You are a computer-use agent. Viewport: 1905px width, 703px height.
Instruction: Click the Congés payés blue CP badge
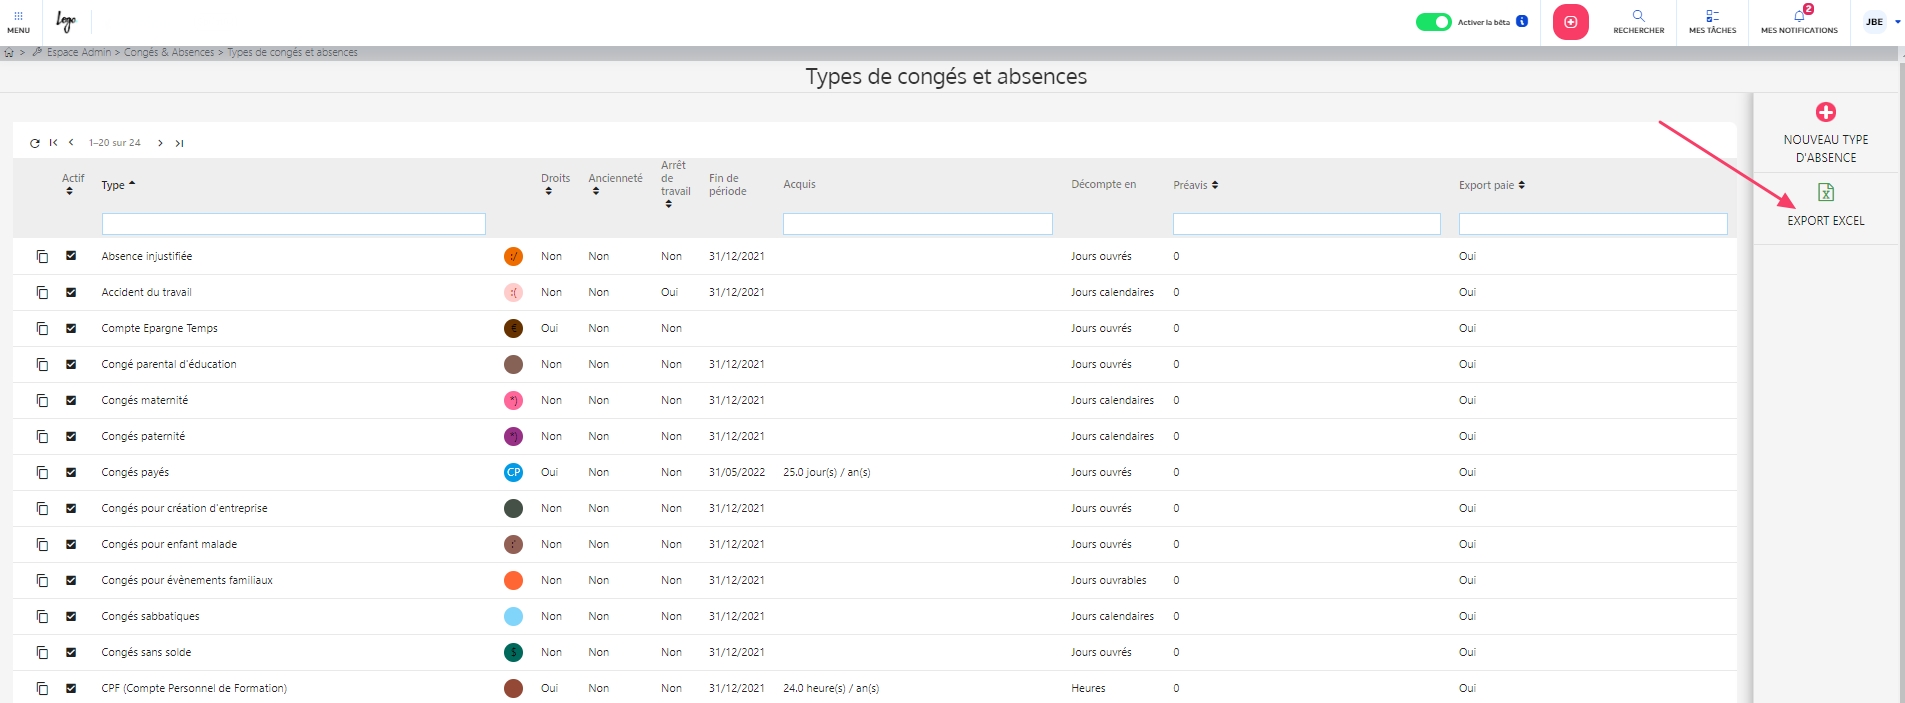pyautogui.click(x=513, y=473)
